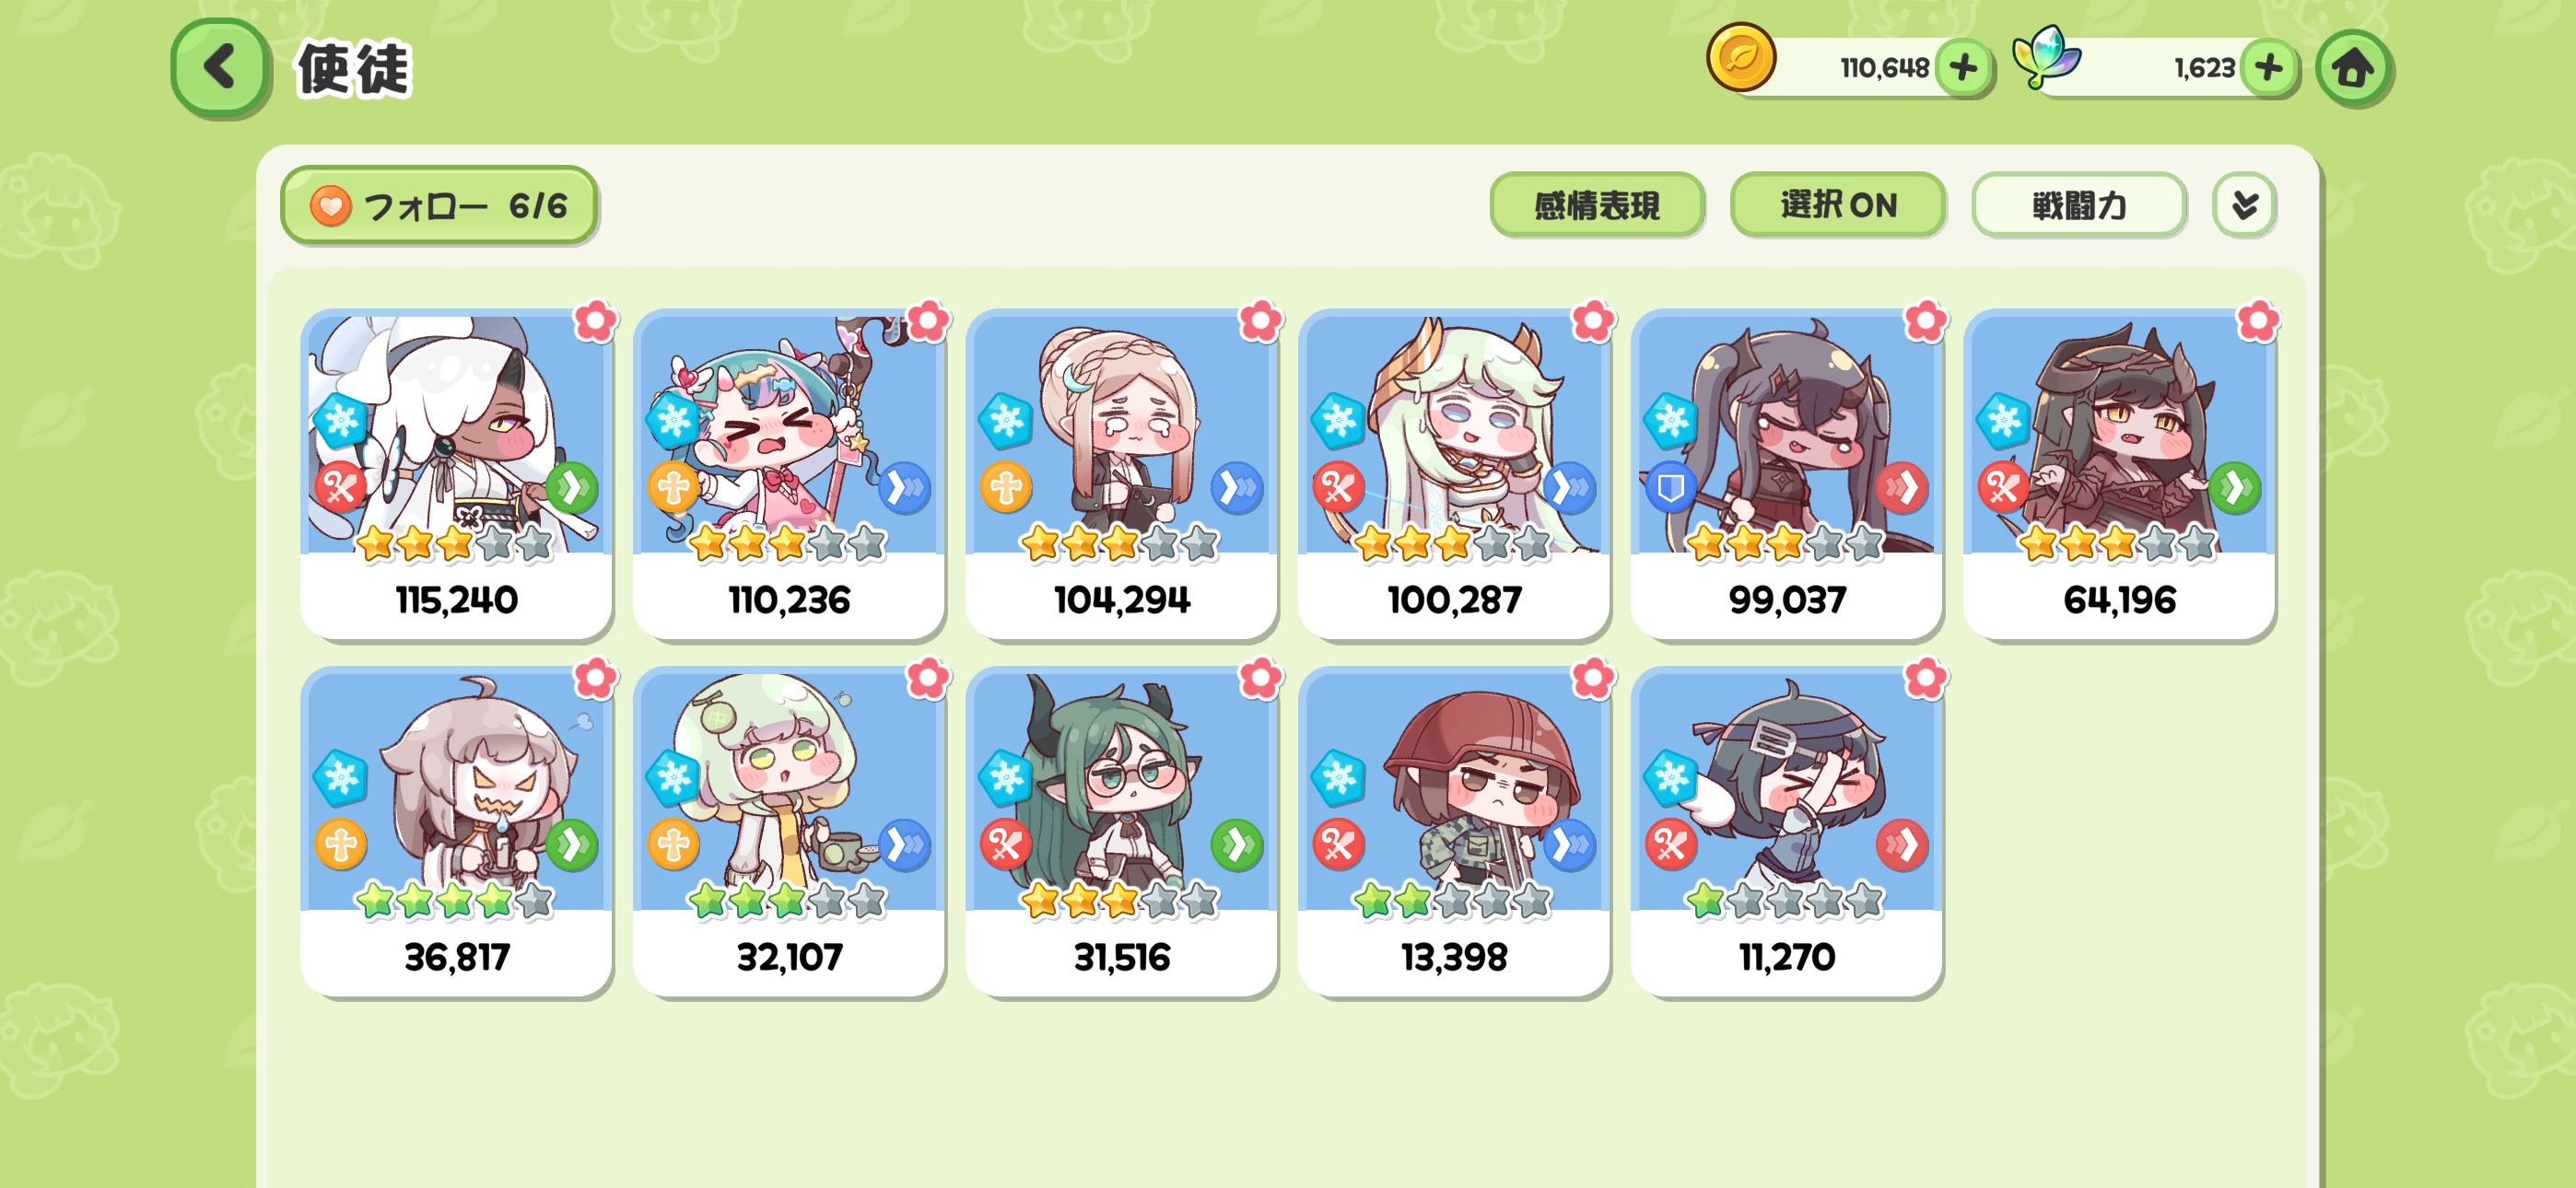Toggle flower favorite on 115,240 character
2576x1188 pixels.
595,321
